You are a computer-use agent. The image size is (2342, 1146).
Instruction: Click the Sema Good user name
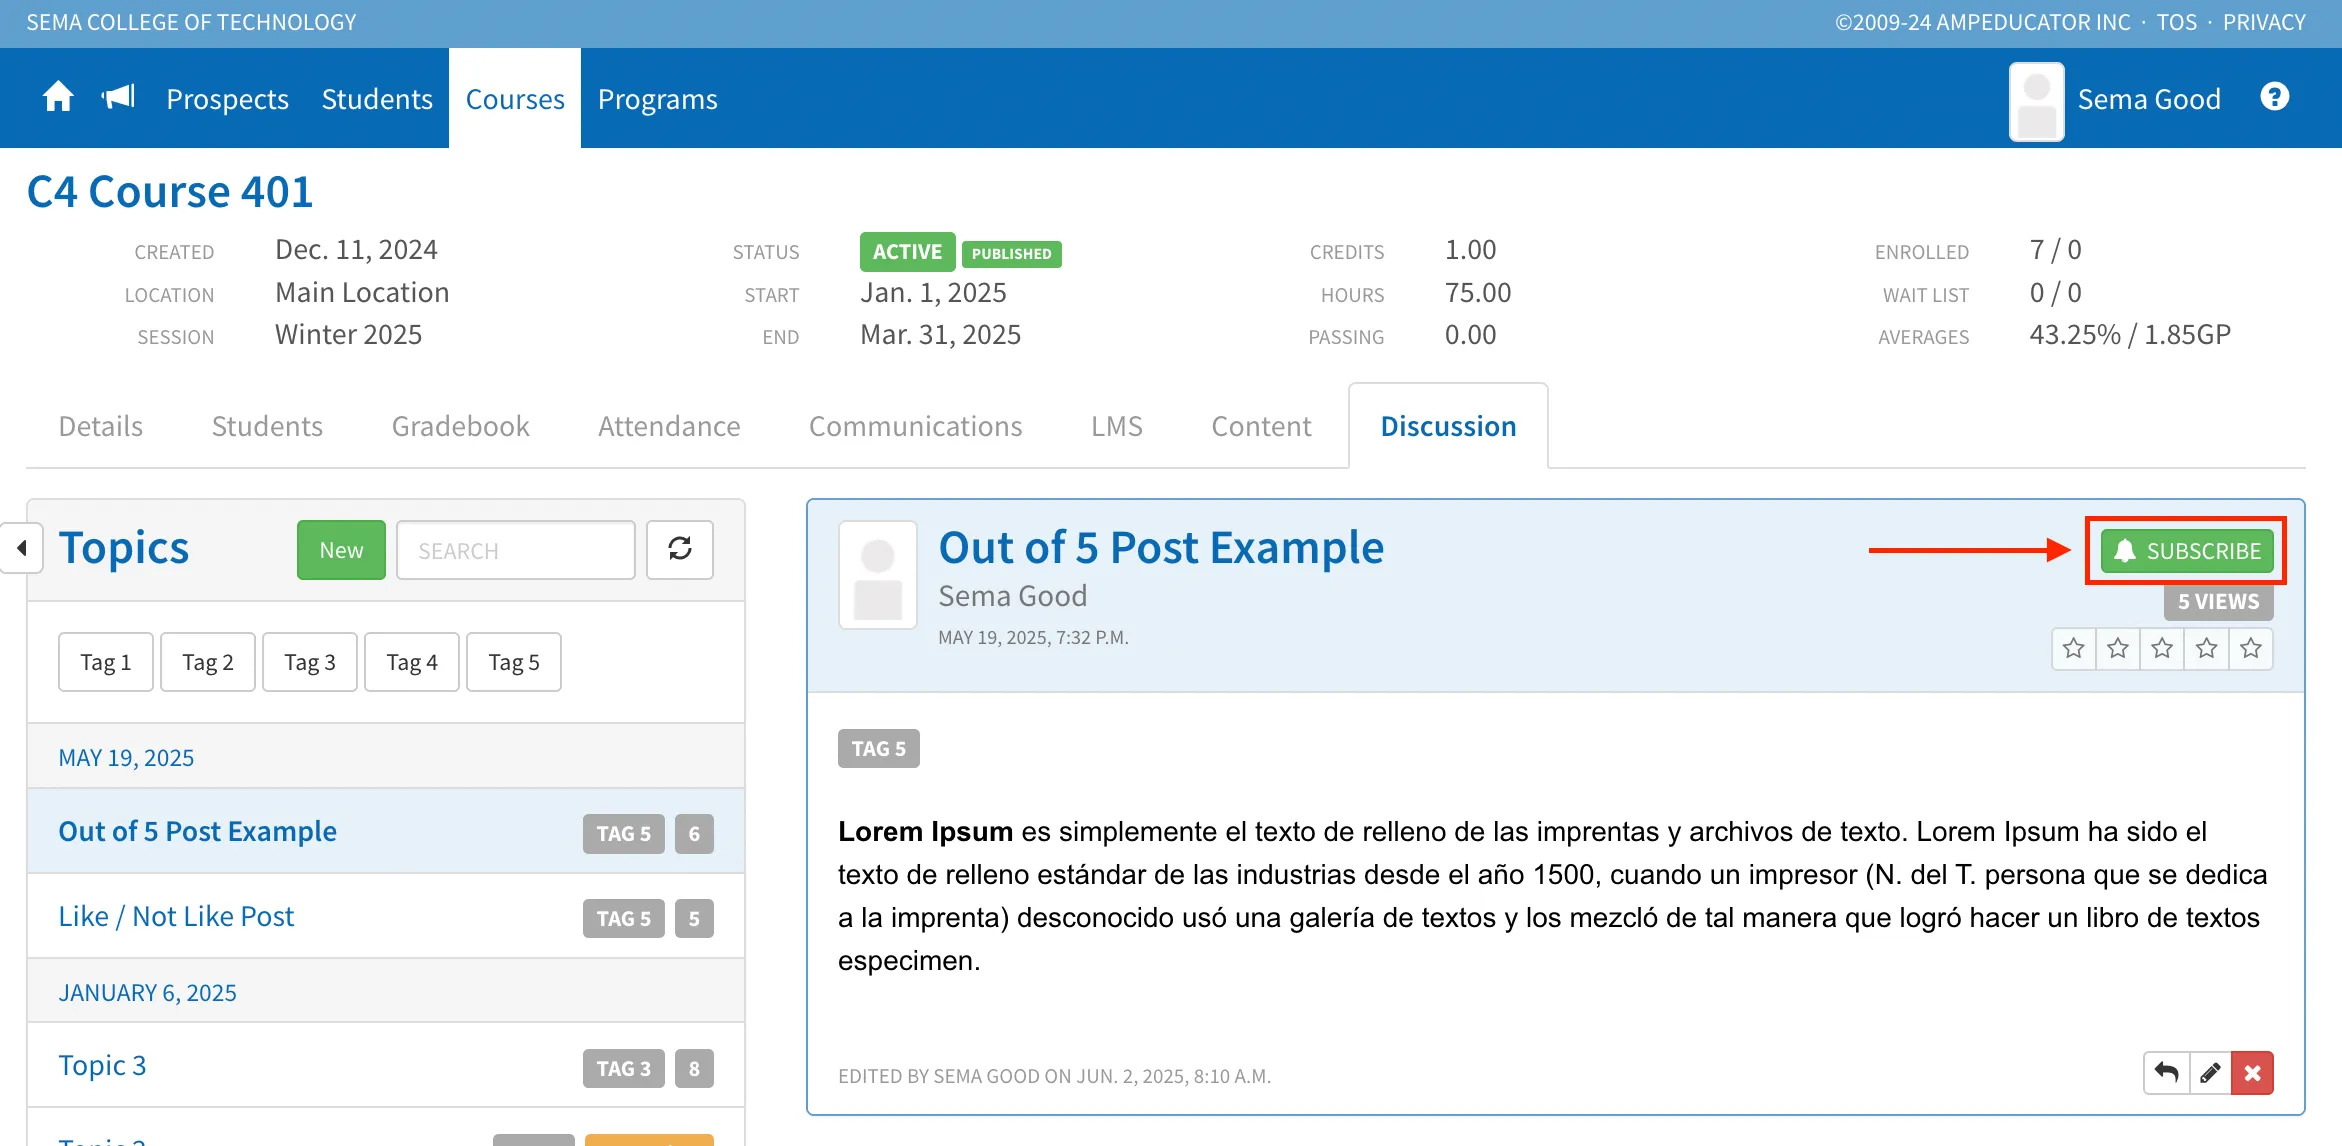tap(2149, 99)
